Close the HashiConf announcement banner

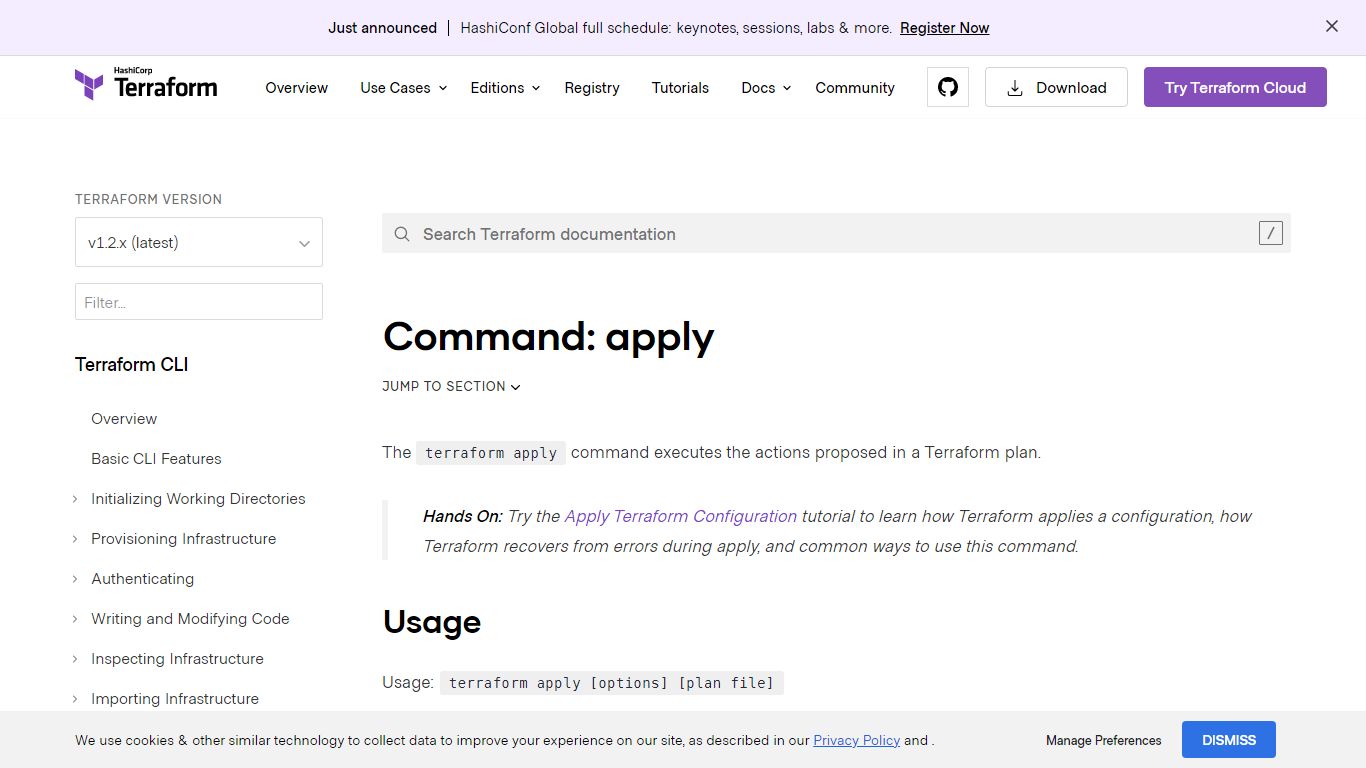[1332, 27]
